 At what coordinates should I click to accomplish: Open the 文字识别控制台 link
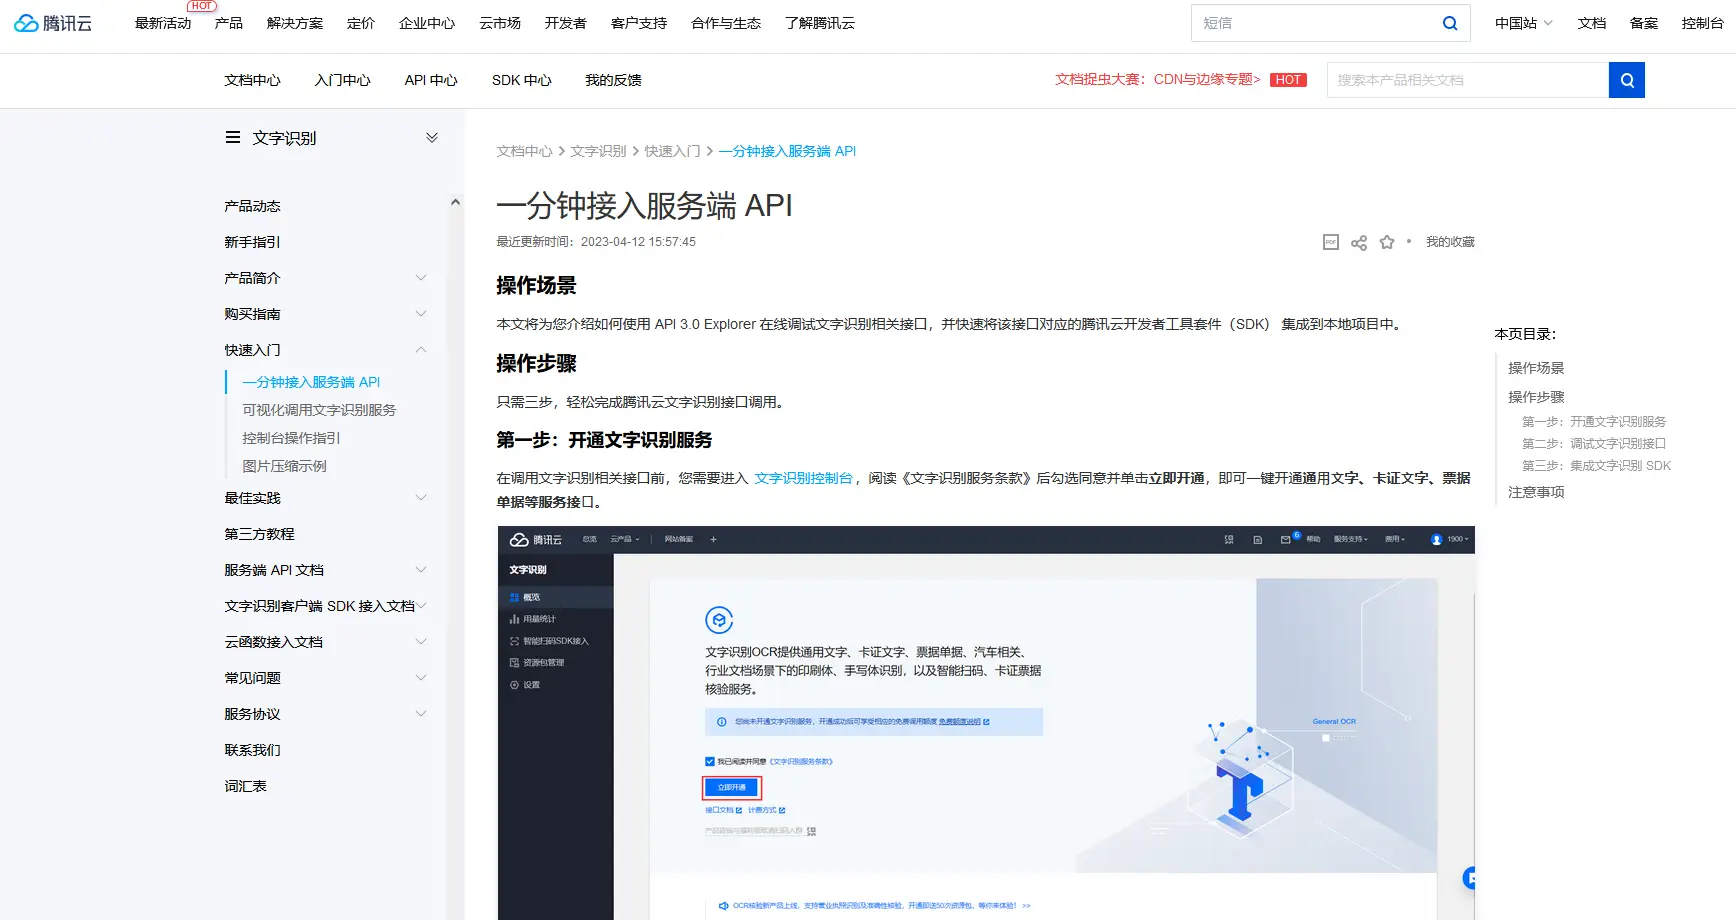pos(804,478)
